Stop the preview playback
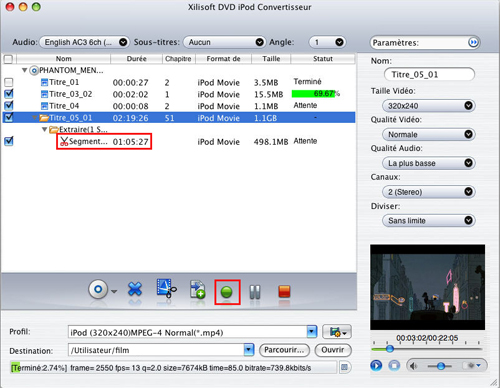The image size is (500, 388). click(394, 366)
